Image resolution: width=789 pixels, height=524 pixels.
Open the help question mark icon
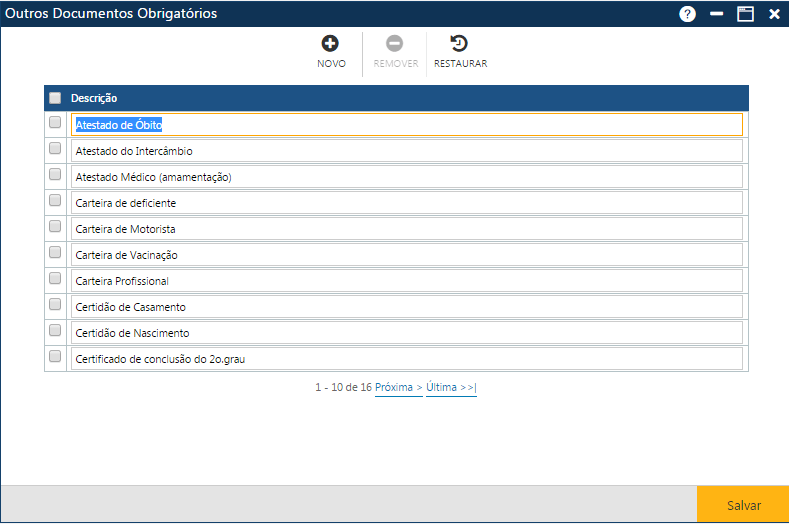pyautogui.click(x=687, y=14)
